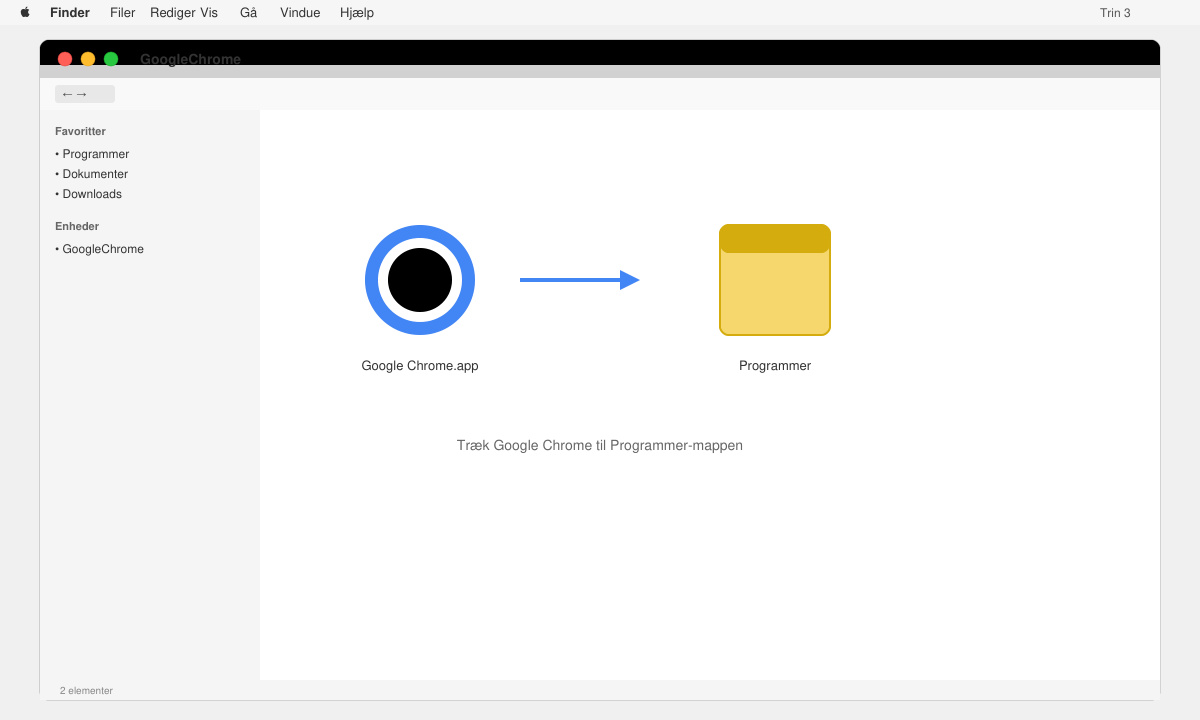Screen dimensions: 1200x720
Task: Open the Filer menu
Action: [x=122, y=13]
